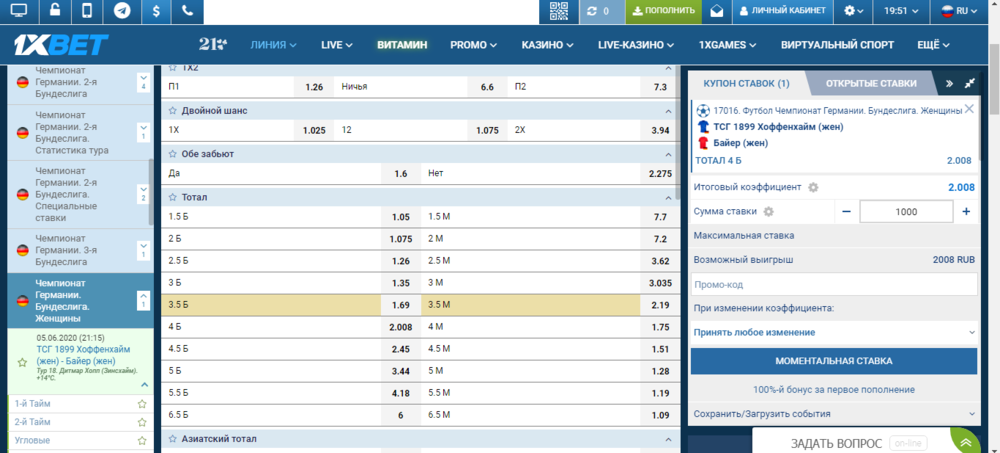
Task: Open the mobile apps phone icon
Action: 87,11
